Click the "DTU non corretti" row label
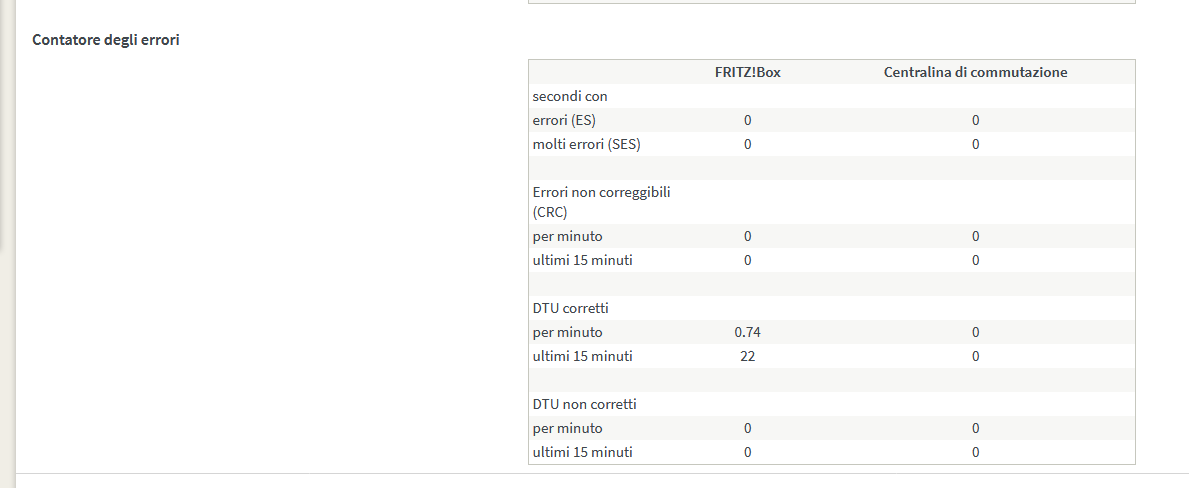Screen dimensions: 1189x488 pos(584,404)
